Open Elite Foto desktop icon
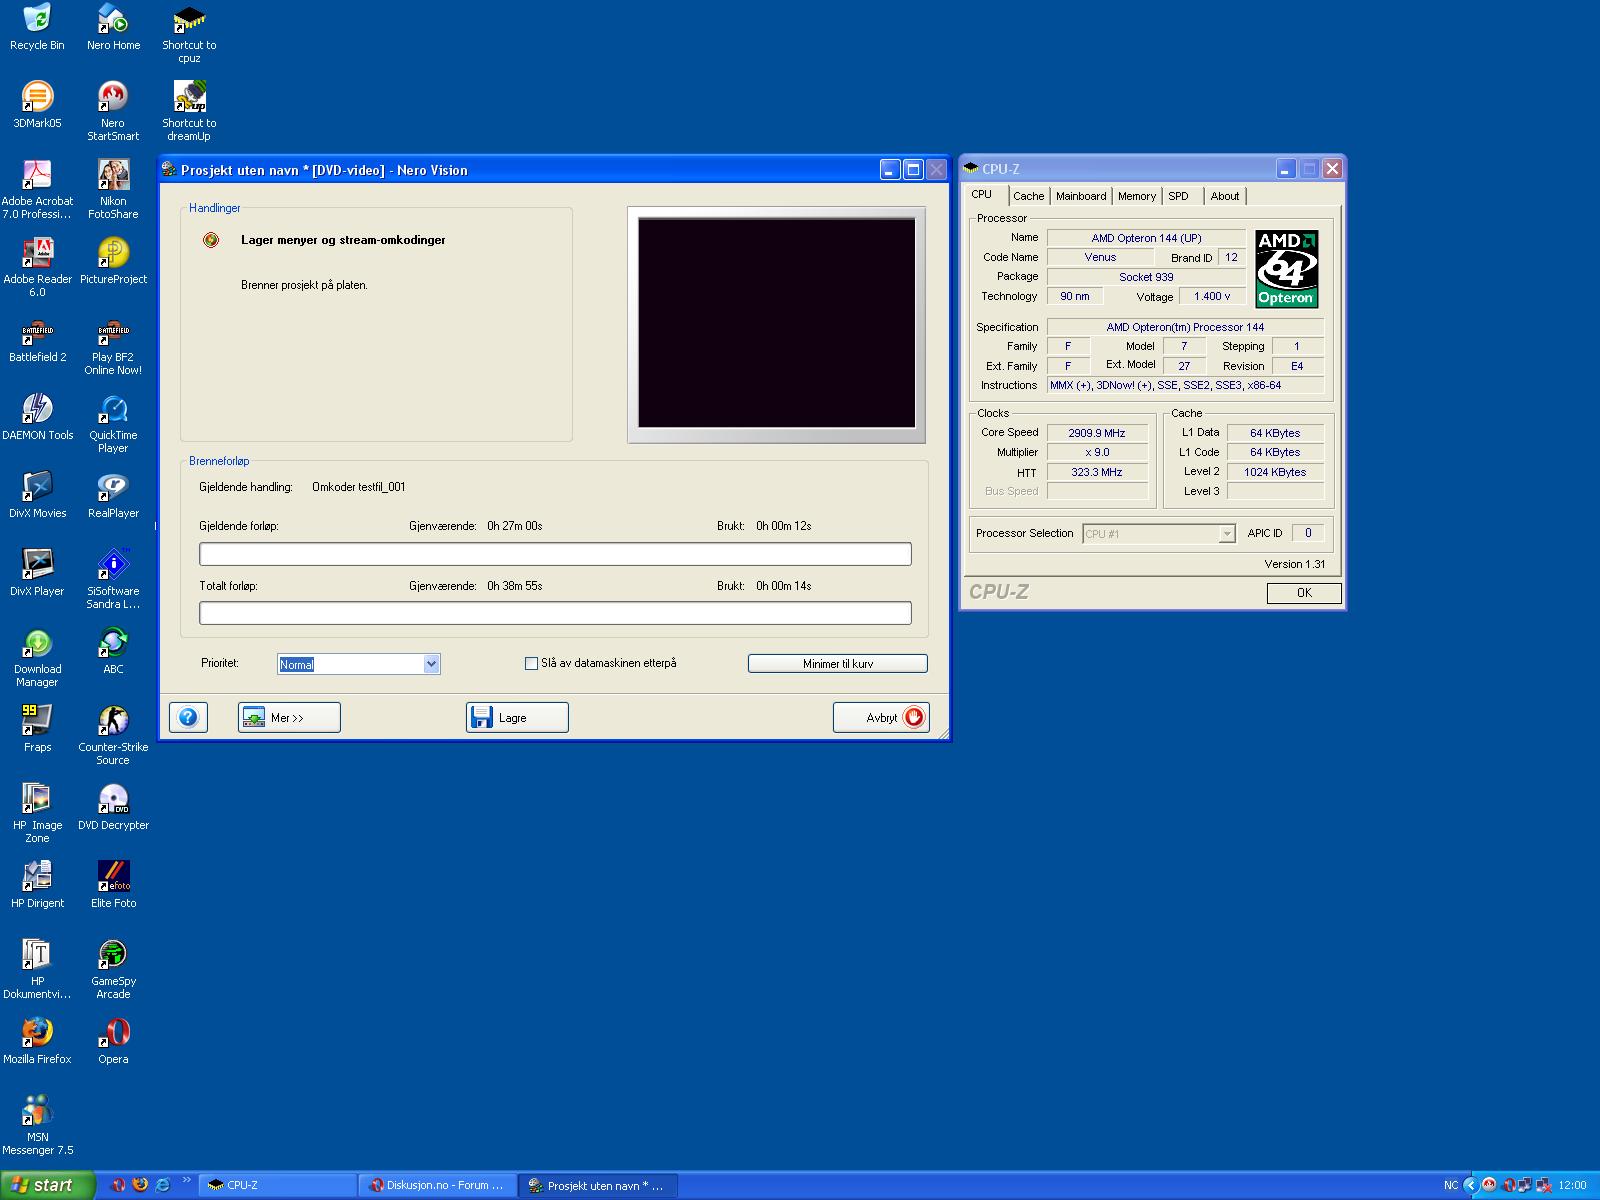1600x1200 pixels. click(113, 885)
